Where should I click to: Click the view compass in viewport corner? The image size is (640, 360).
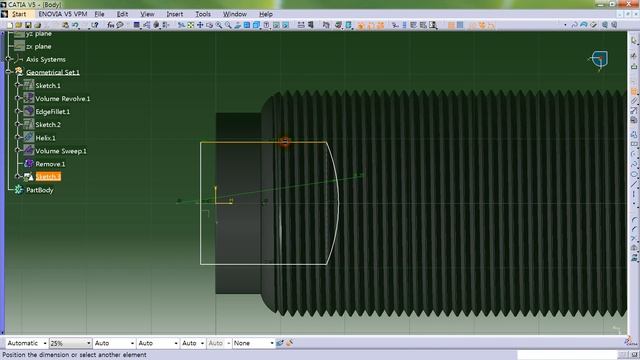coord(599,60)
